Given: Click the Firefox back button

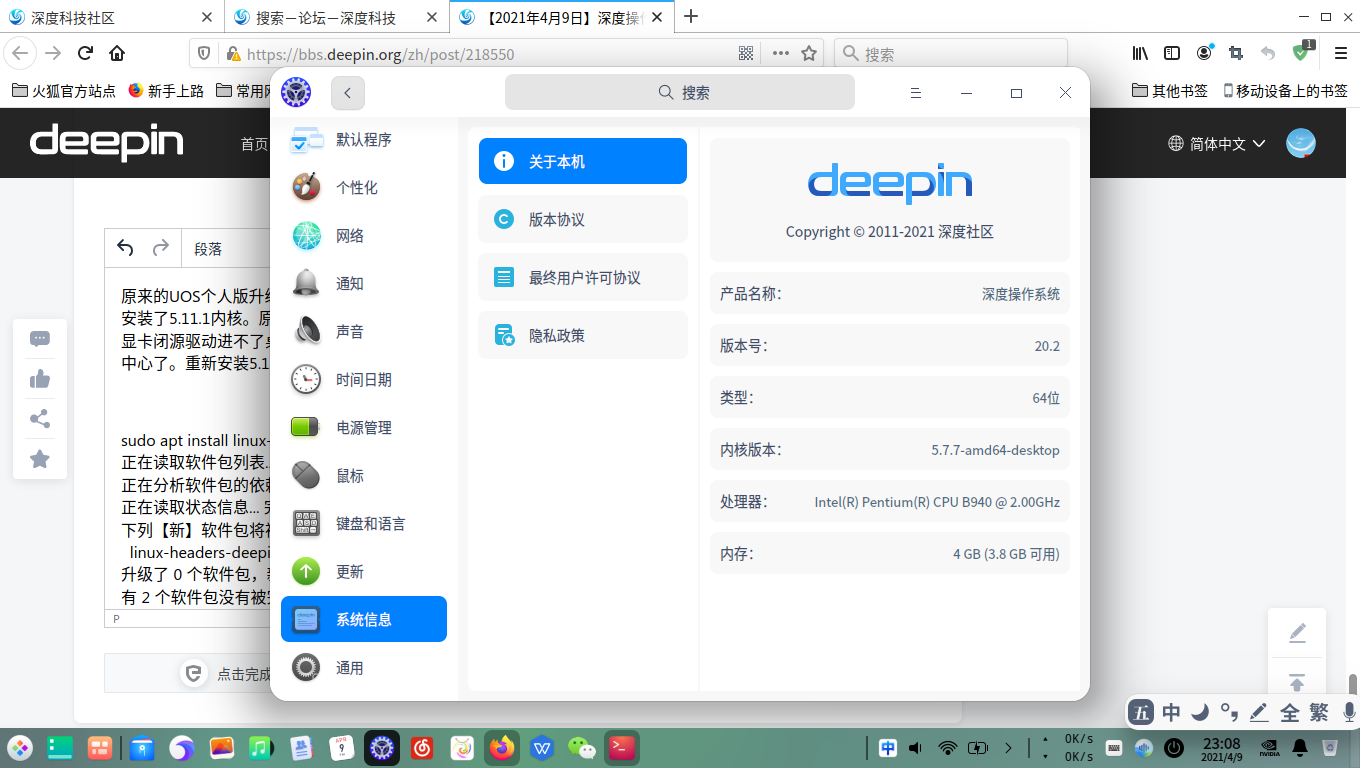Looking at the screenshot, I should tap(21, 54).
